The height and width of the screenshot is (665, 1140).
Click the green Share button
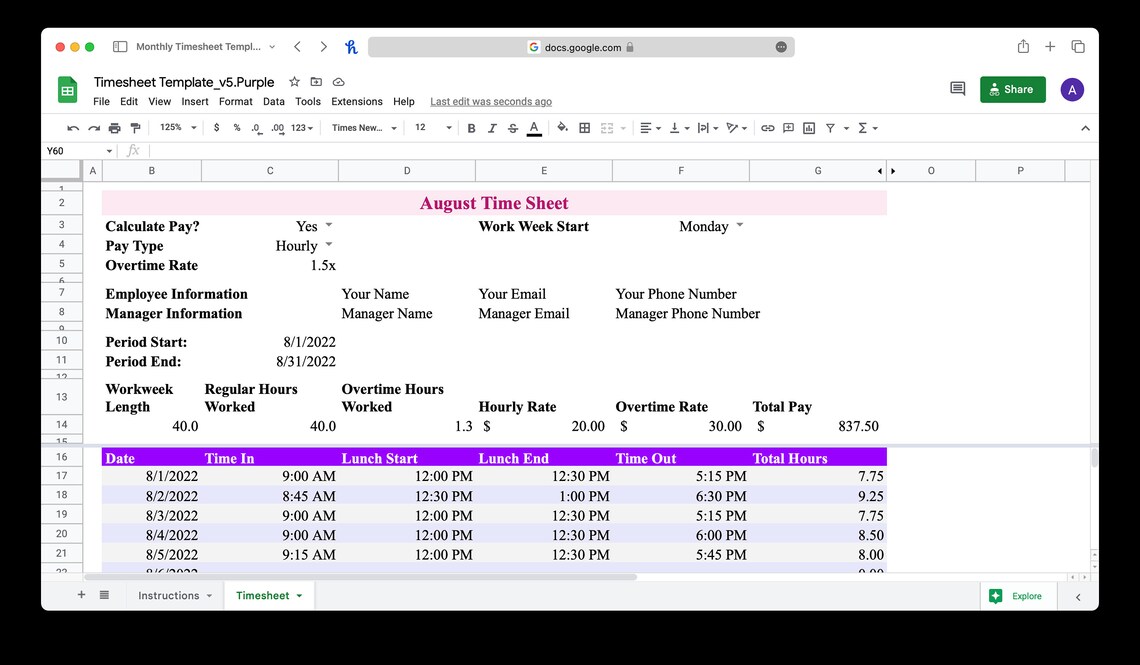(1012, 89)
